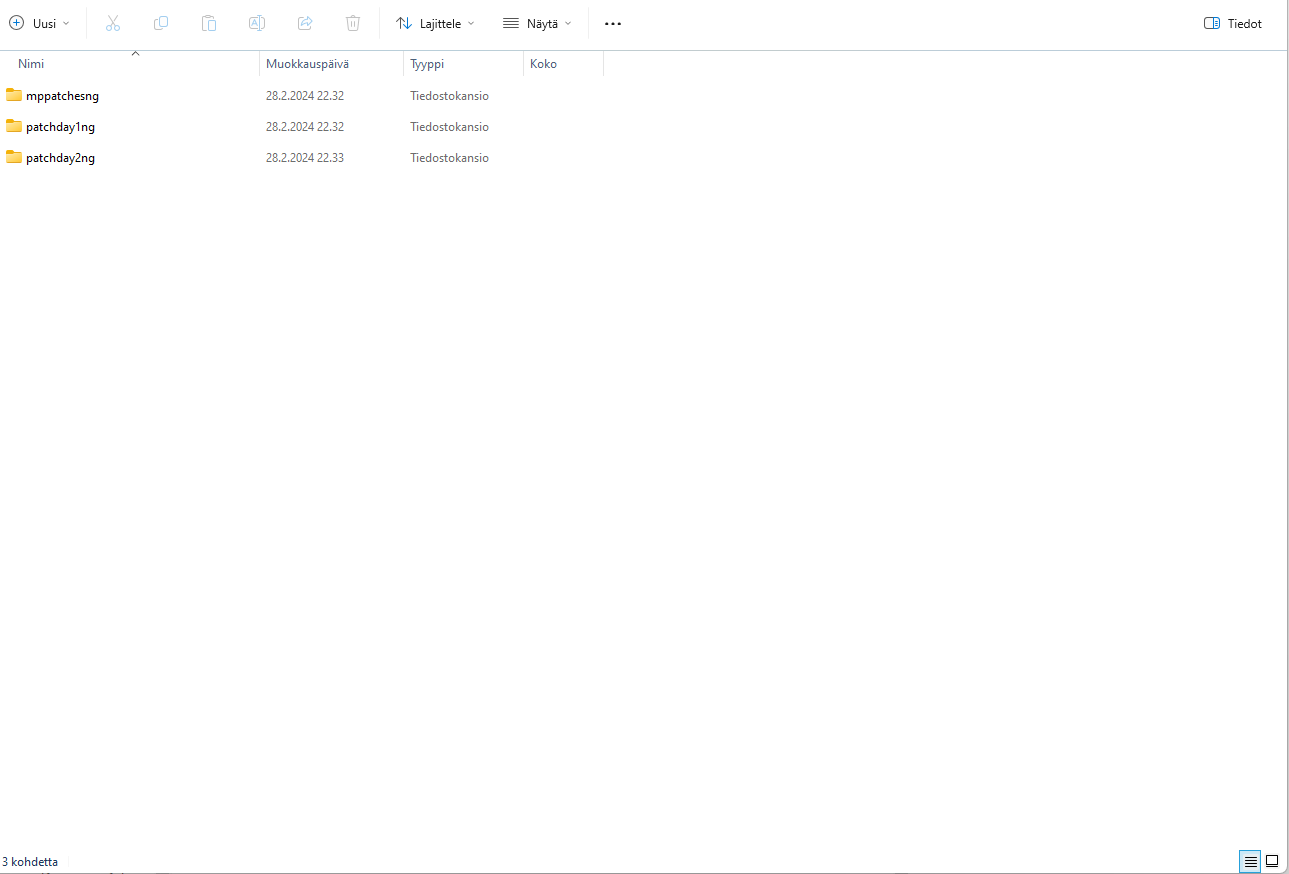Select the patchday2ng folder name
The width and height of the screenshot is (1289, 874).
(60, 158)
